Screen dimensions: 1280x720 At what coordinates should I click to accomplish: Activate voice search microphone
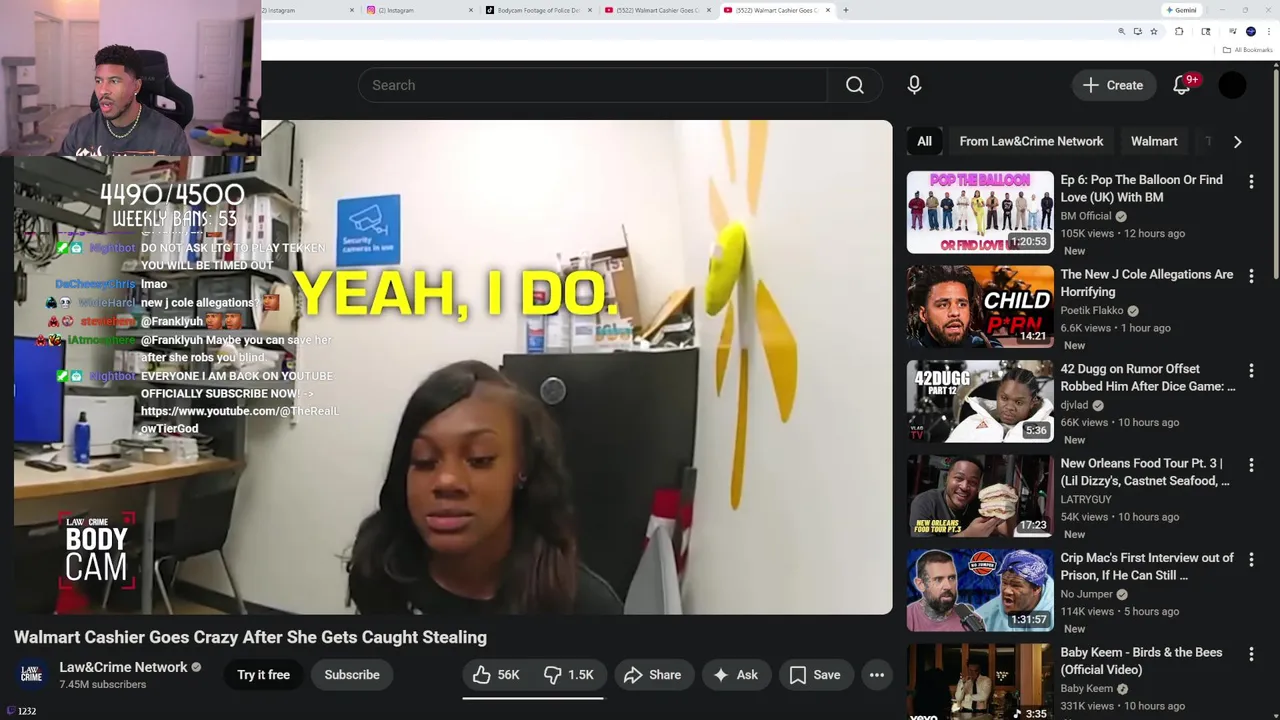914,85
